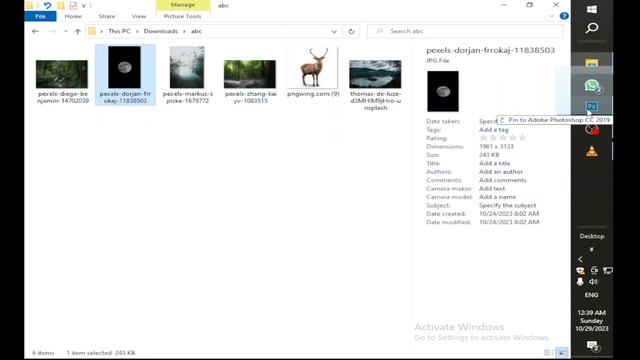Viewport: 640px width, 360px height.
Task: Open VLC media player from the taskbar
Action: [x=592, y=151]
